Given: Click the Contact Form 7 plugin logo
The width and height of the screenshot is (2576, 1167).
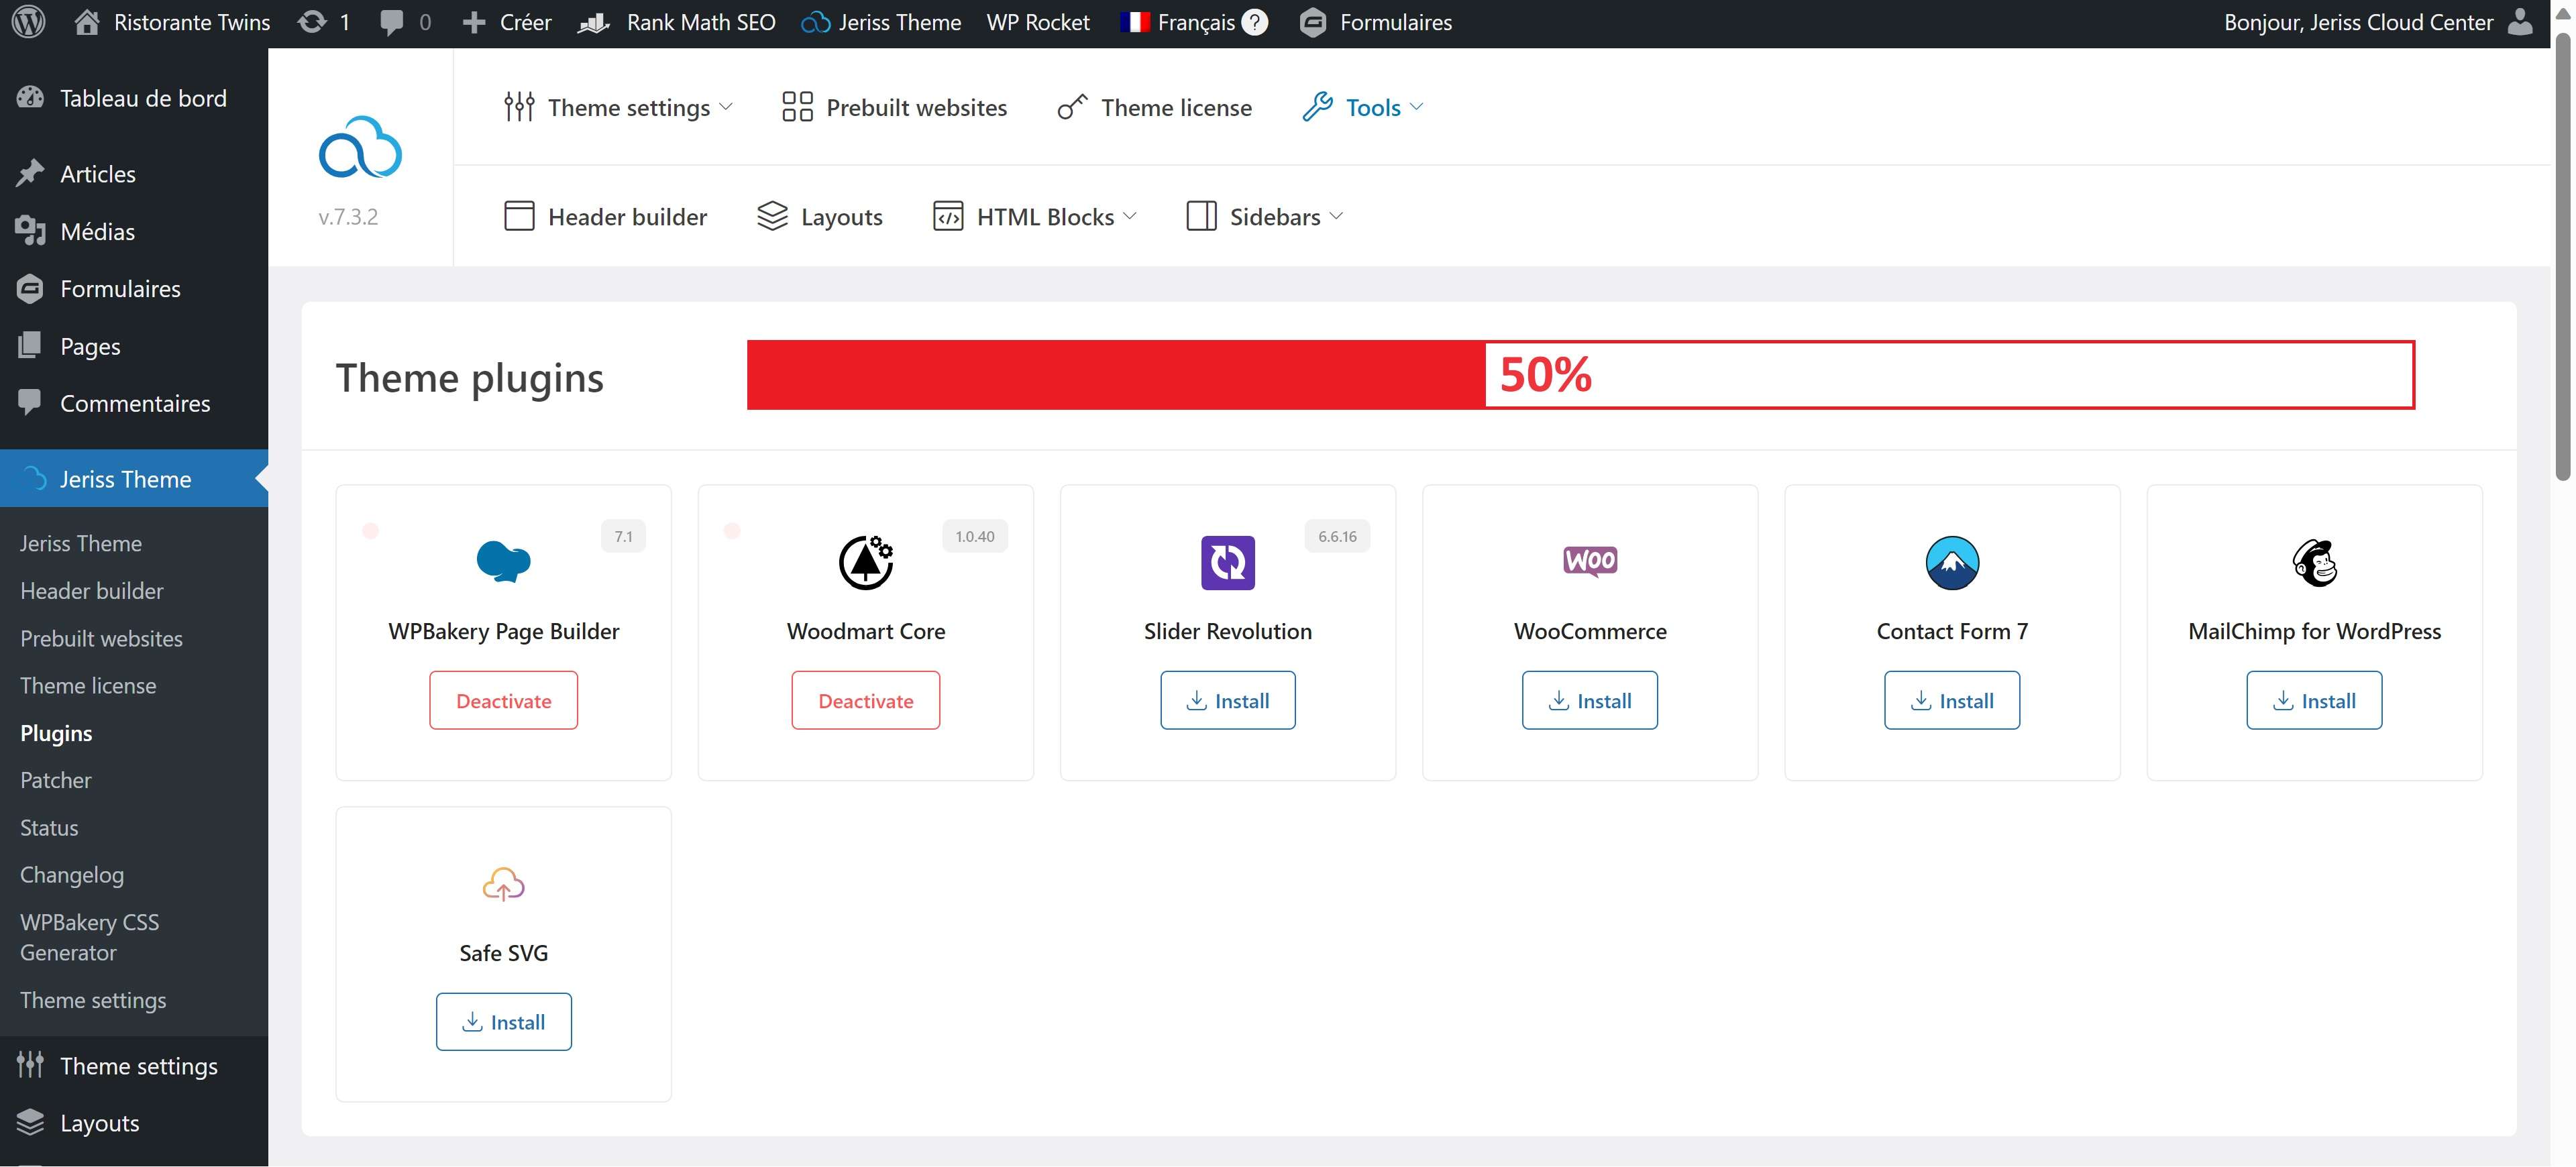Looking at the screenshot, I should [1952, 563].
